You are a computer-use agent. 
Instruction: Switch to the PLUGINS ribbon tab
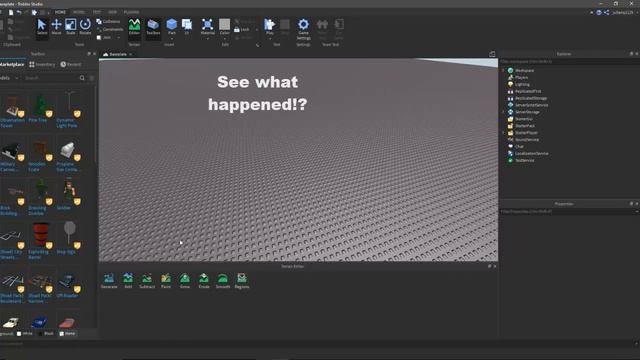[131, 12]
